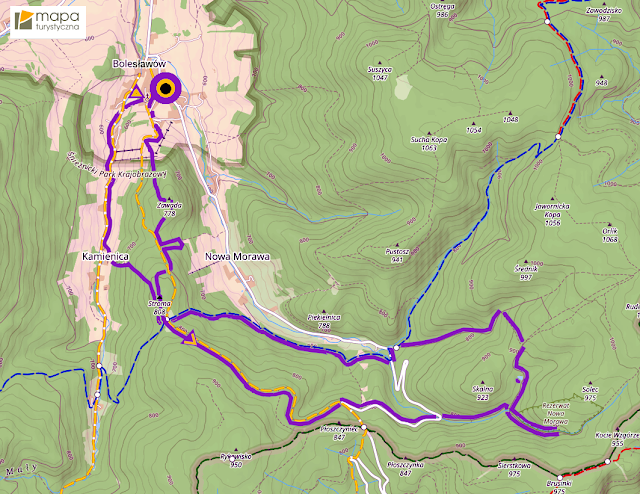Select the Zawada 778 peak marker
Image resolution: width=640 pixels, height=494 pixels.
169,199
